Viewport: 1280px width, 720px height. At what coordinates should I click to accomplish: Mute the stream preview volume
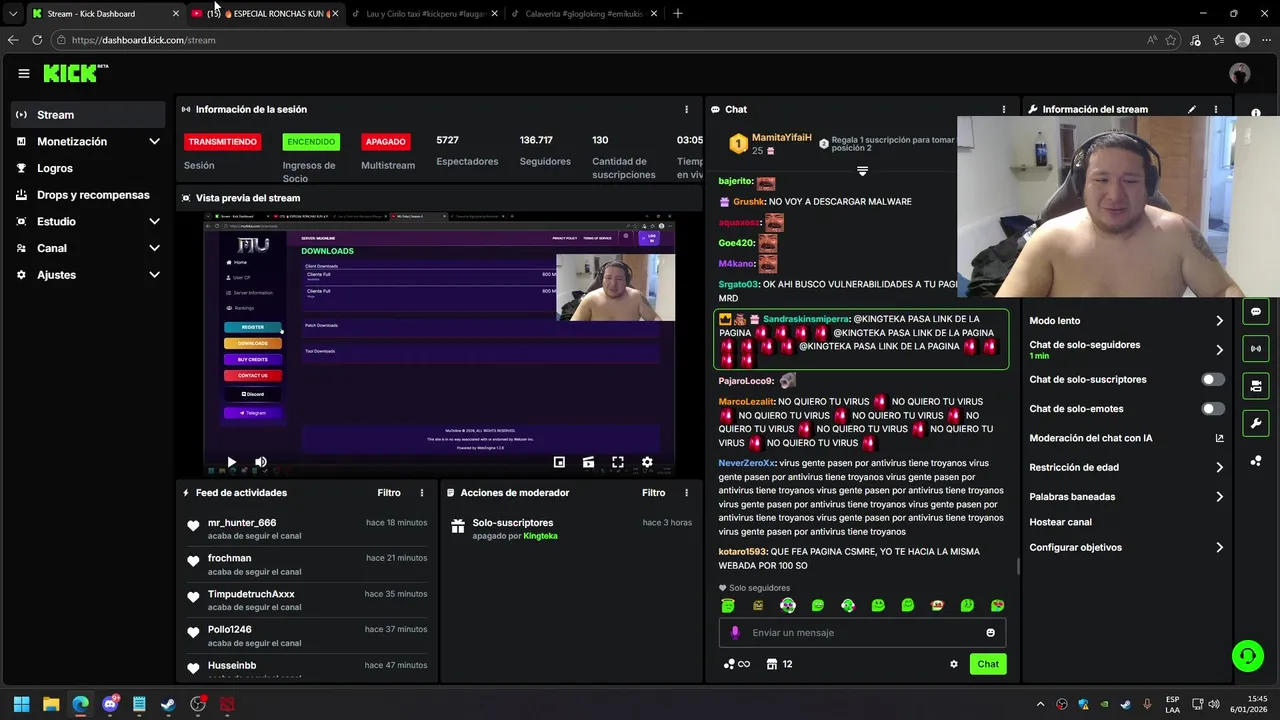pyautogui.click(x=261, y=462)
